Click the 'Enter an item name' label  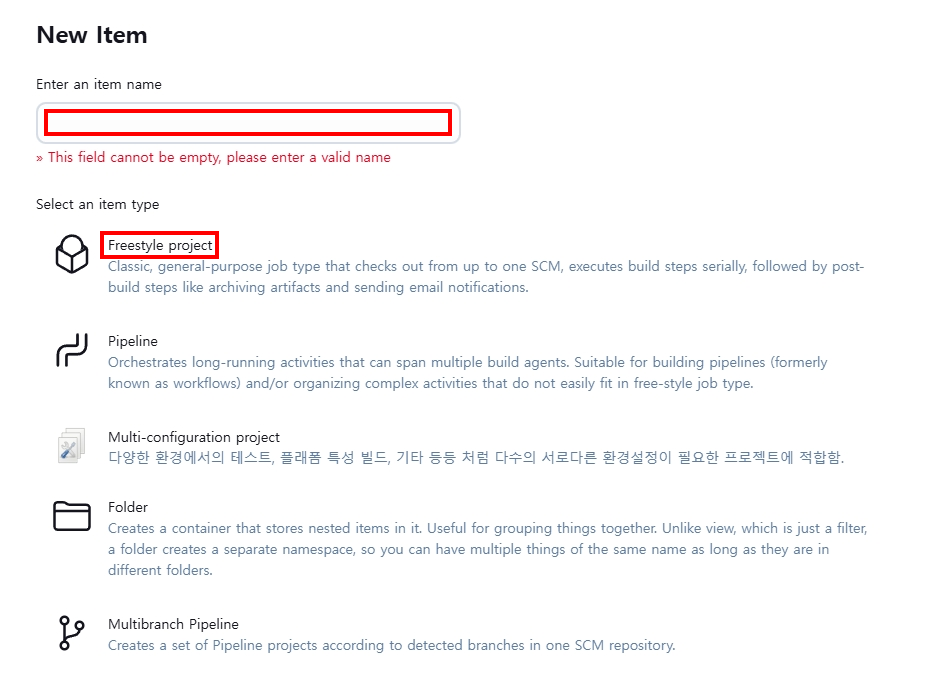[99, 84]
